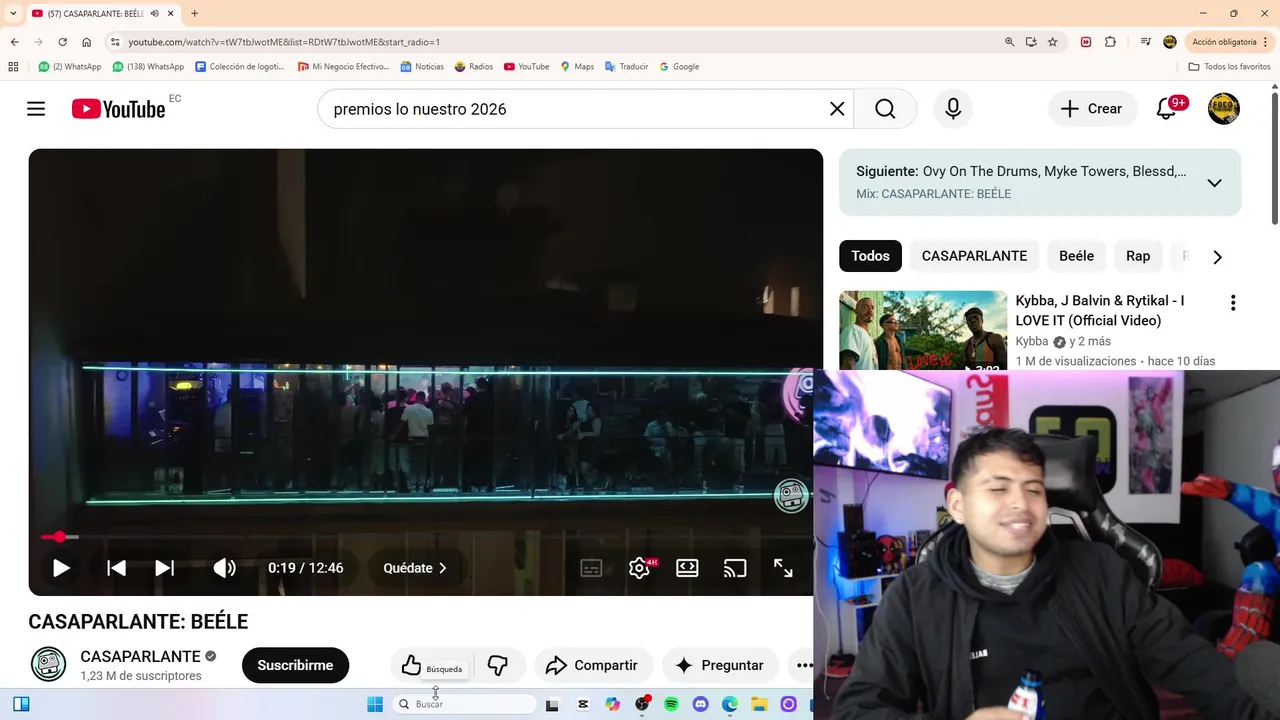Select the CASAPARLANTE filter chip
The height and width of the screenshot is (720, 1280).
tap(974, 256)
